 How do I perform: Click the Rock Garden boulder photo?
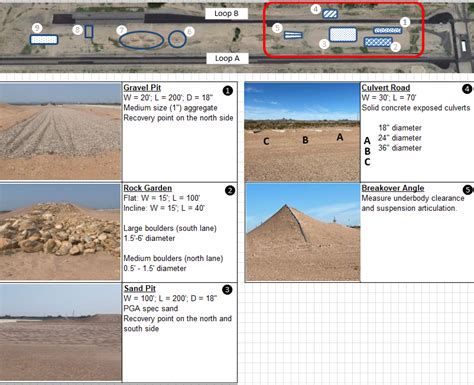(60, 232)
